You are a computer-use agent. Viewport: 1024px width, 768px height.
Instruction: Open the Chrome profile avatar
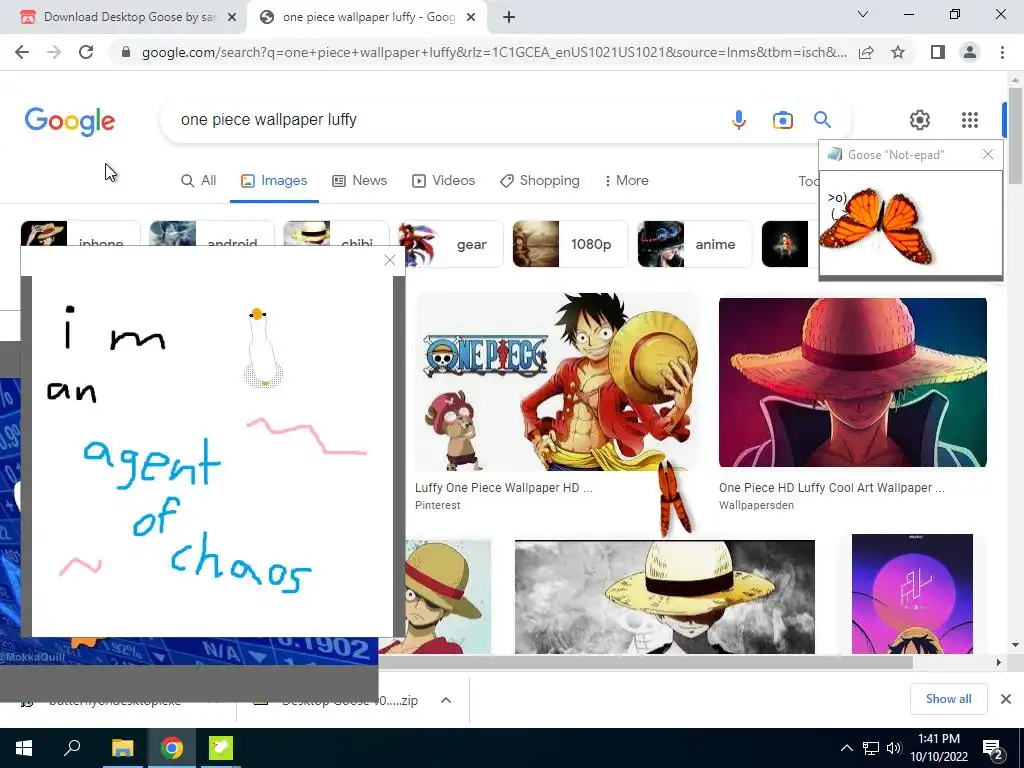coord(970,52)
